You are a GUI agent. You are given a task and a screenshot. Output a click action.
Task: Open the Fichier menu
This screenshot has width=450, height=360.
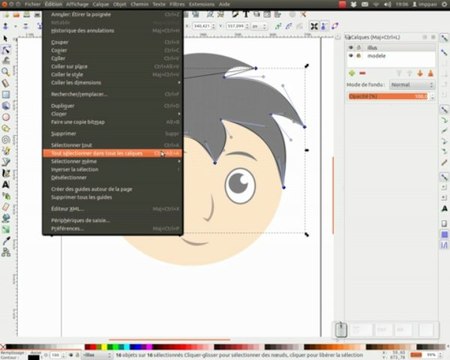pyautogui.click(x=32, y=4)
